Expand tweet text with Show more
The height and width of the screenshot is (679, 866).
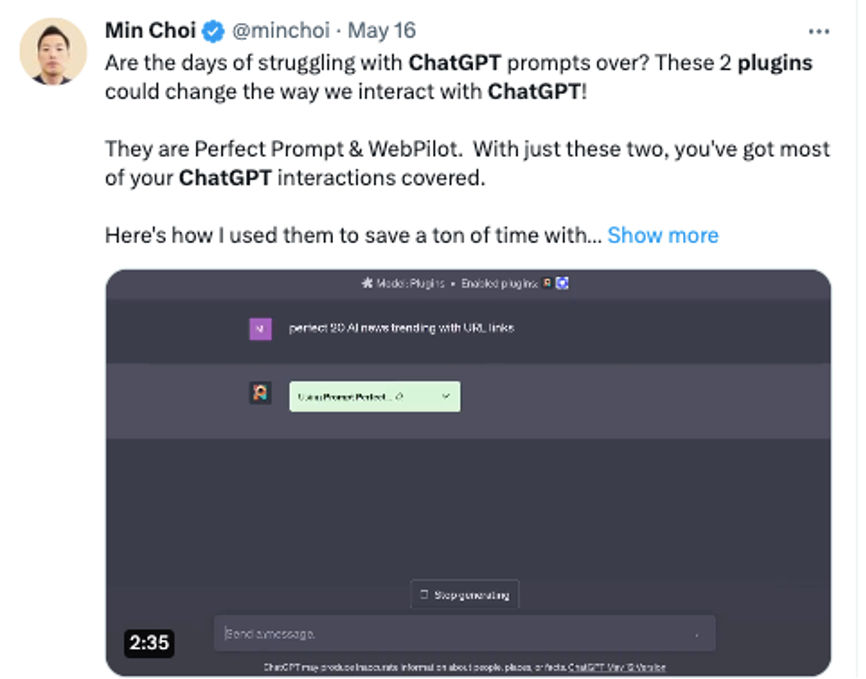tap(662, 235)
